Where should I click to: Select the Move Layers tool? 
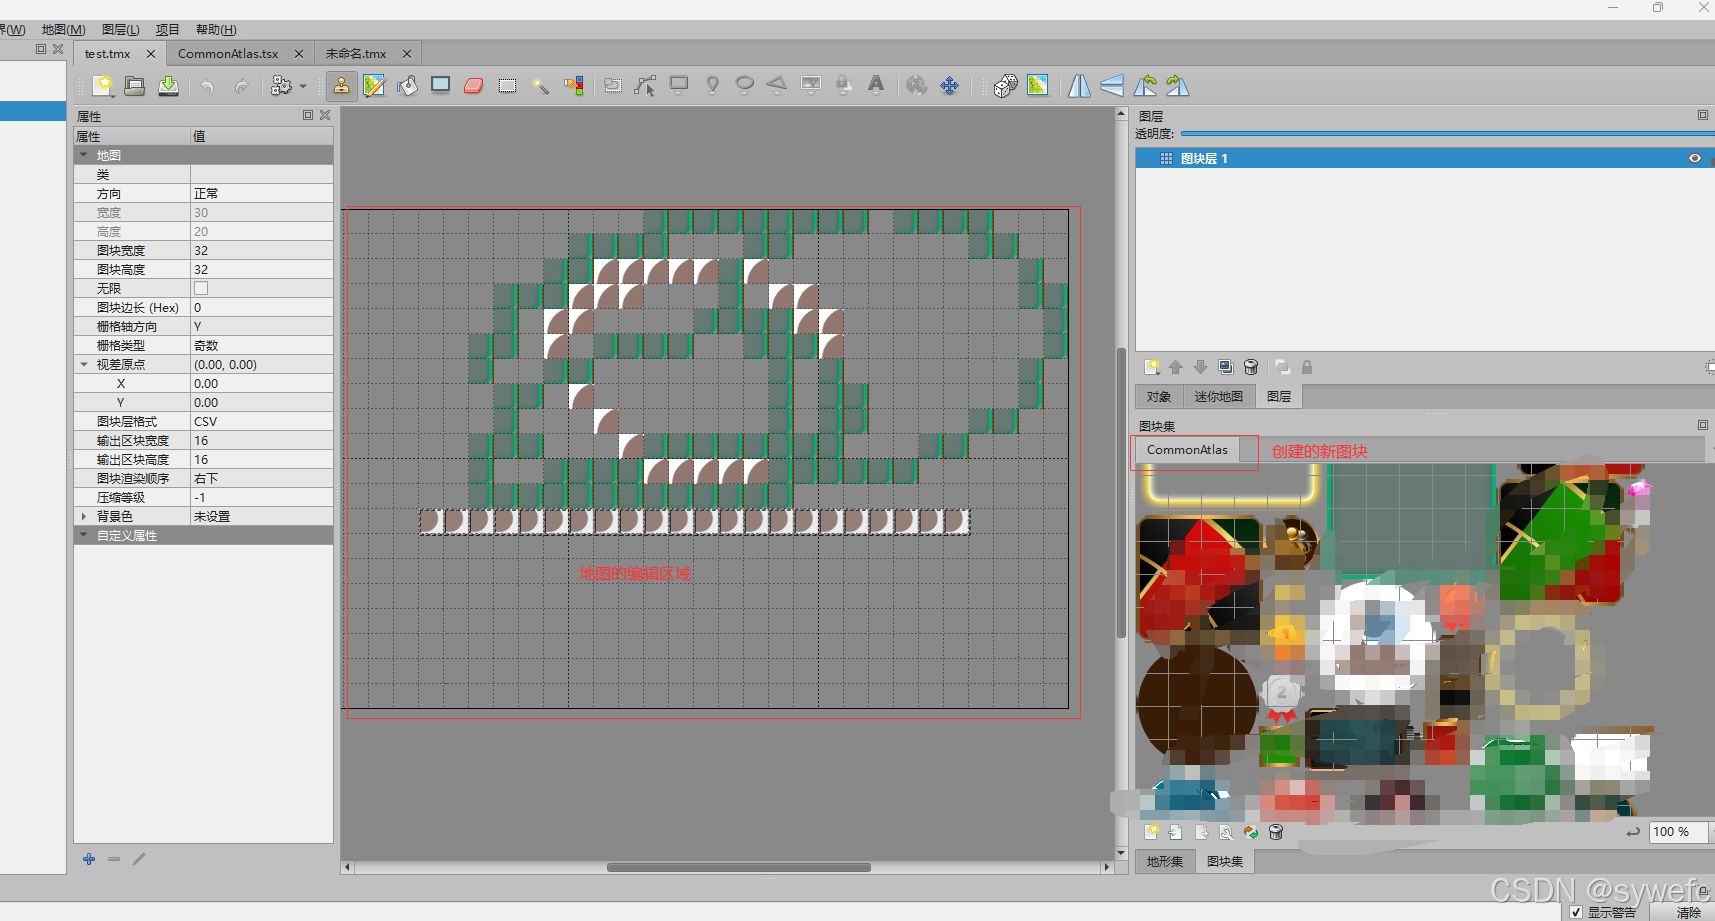point(950,86)
